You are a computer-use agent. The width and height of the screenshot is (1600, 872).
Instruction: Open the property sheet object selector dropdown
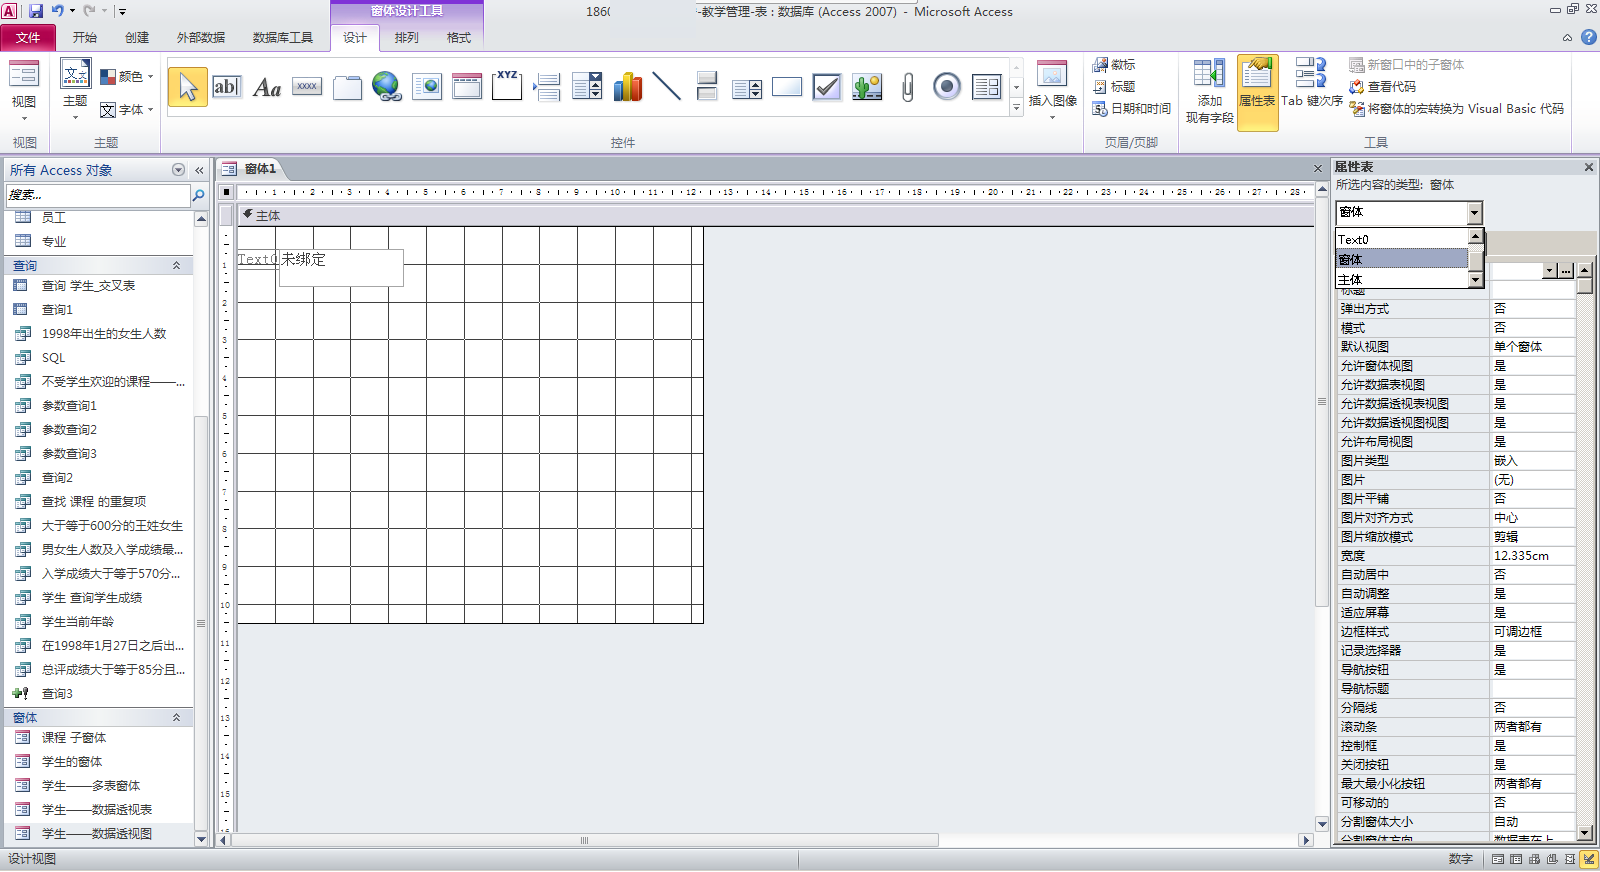pos(1474,212)
